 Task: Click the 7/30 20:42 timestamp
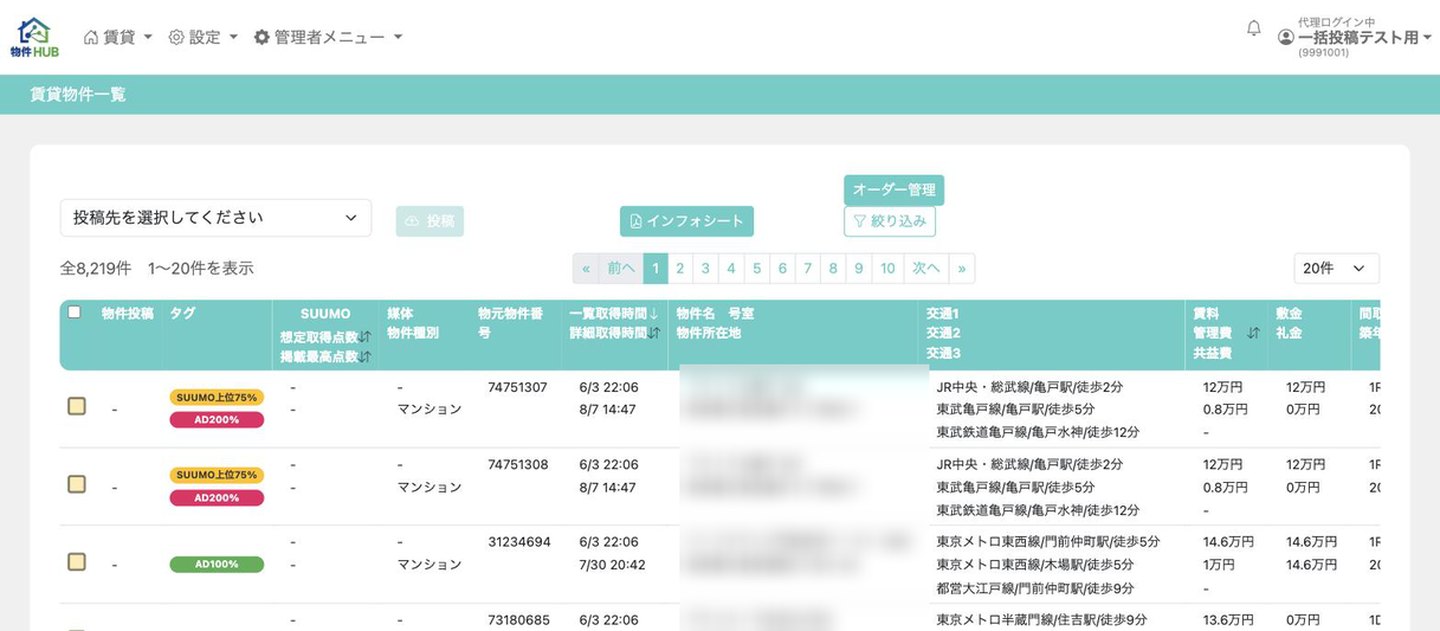[612, 565]
